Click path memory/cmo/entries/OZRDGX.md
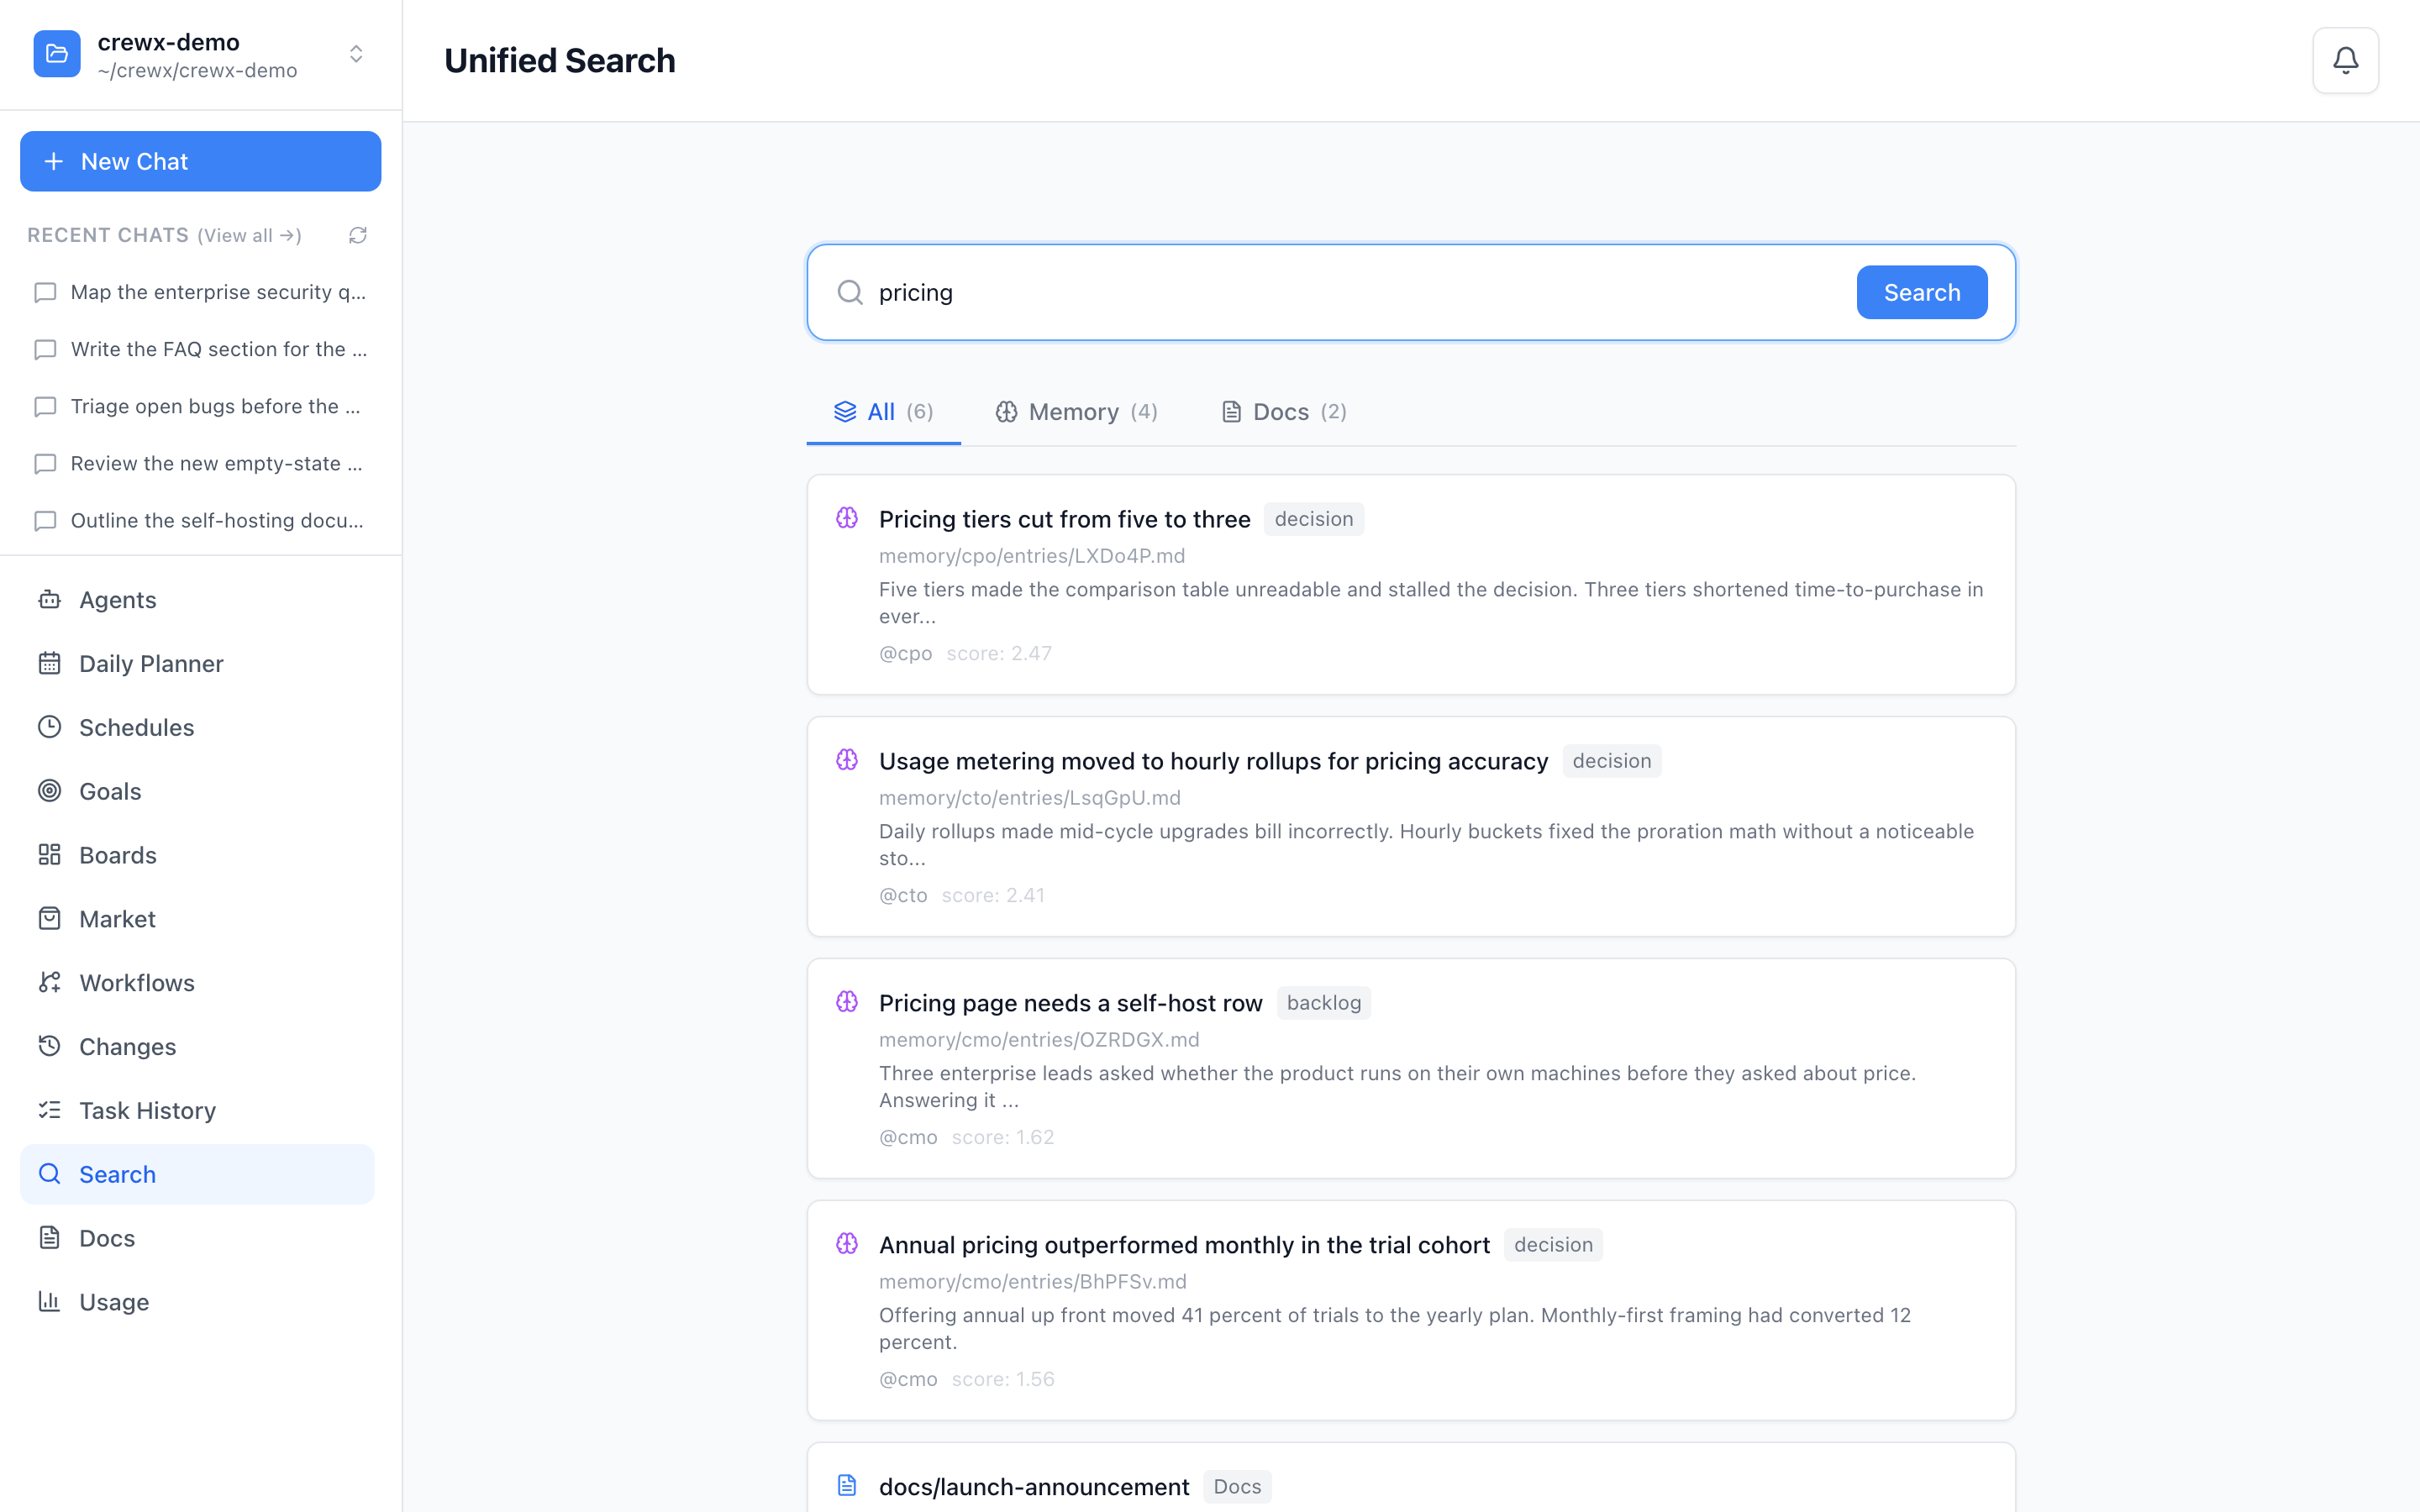The height and width of the screenshot is (1512, 2420). coord(1039,1040)
